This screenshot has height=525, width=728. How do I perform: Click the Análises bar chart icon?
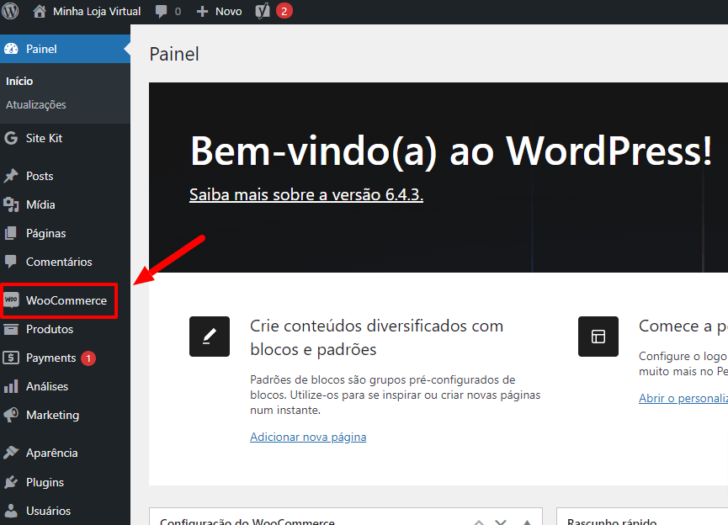[x=11, y=386]
